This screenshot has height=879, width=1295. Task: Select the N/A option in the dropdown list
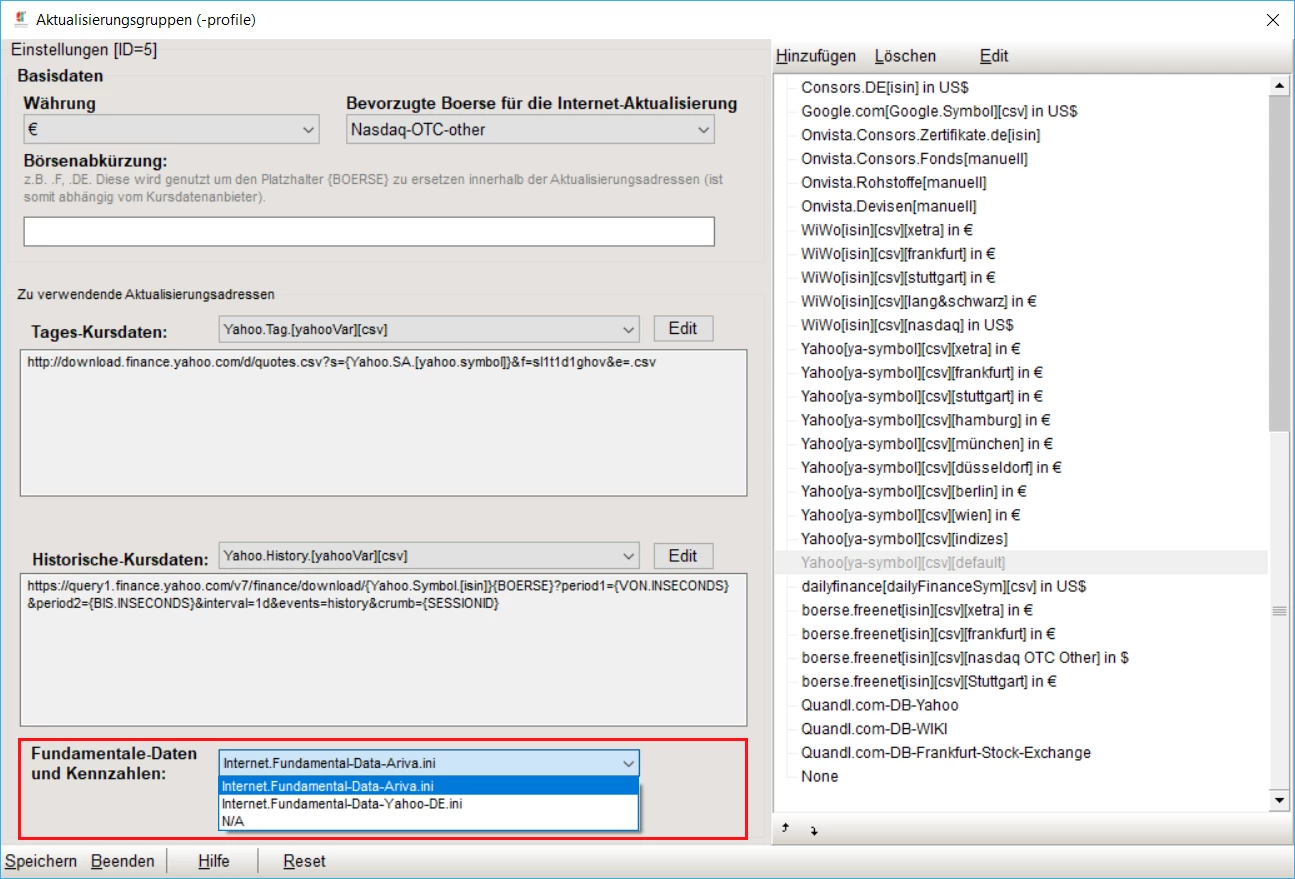tap(232, 821)
